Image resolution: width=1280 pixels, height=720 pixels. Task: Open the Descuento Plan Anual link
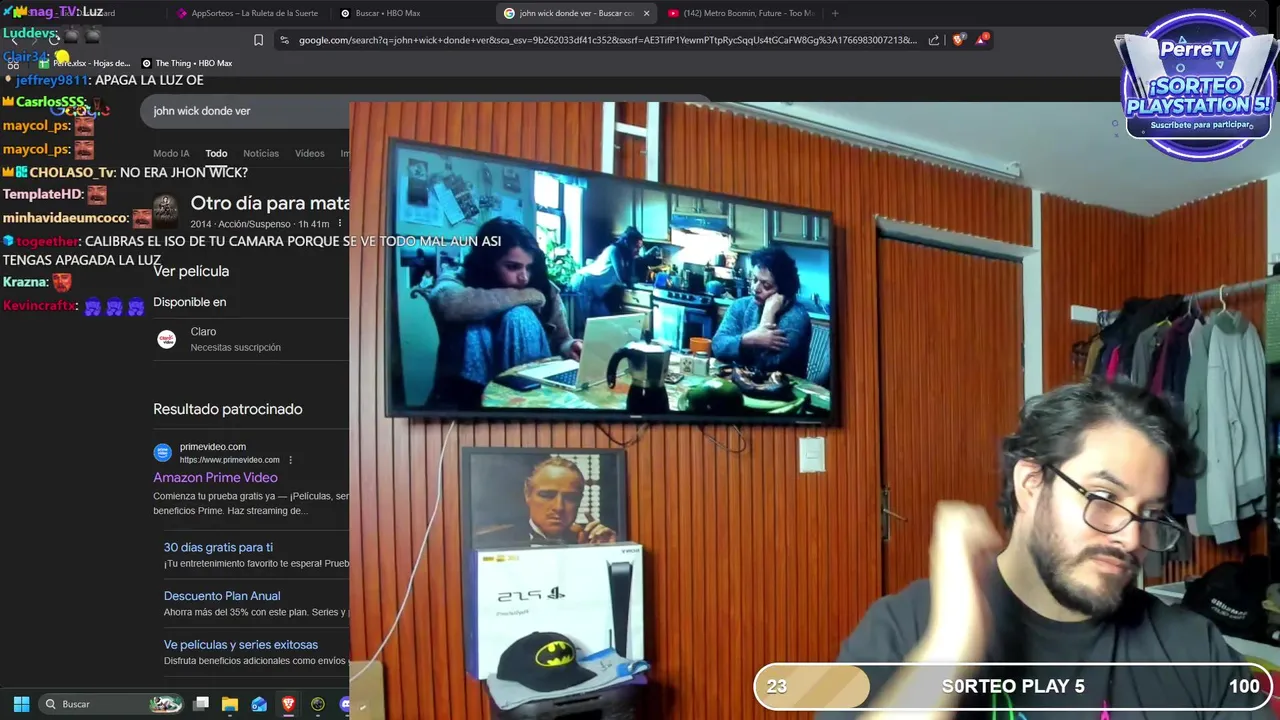222,596
